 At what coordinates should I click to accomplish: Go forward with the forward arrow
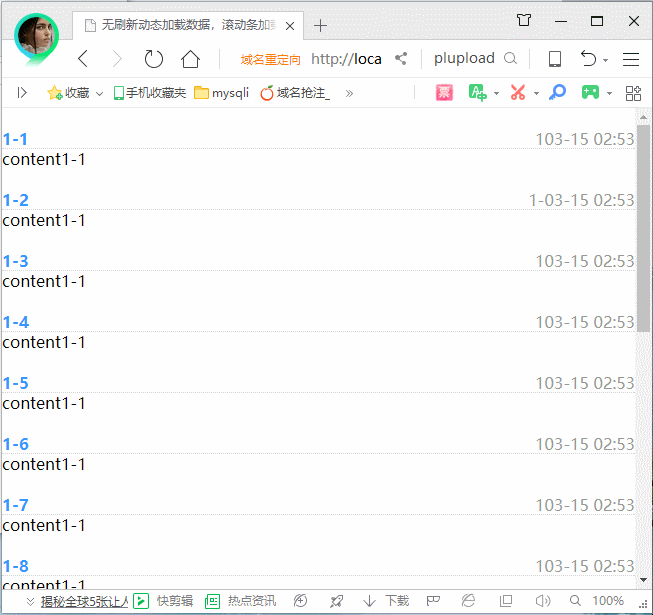117,59
